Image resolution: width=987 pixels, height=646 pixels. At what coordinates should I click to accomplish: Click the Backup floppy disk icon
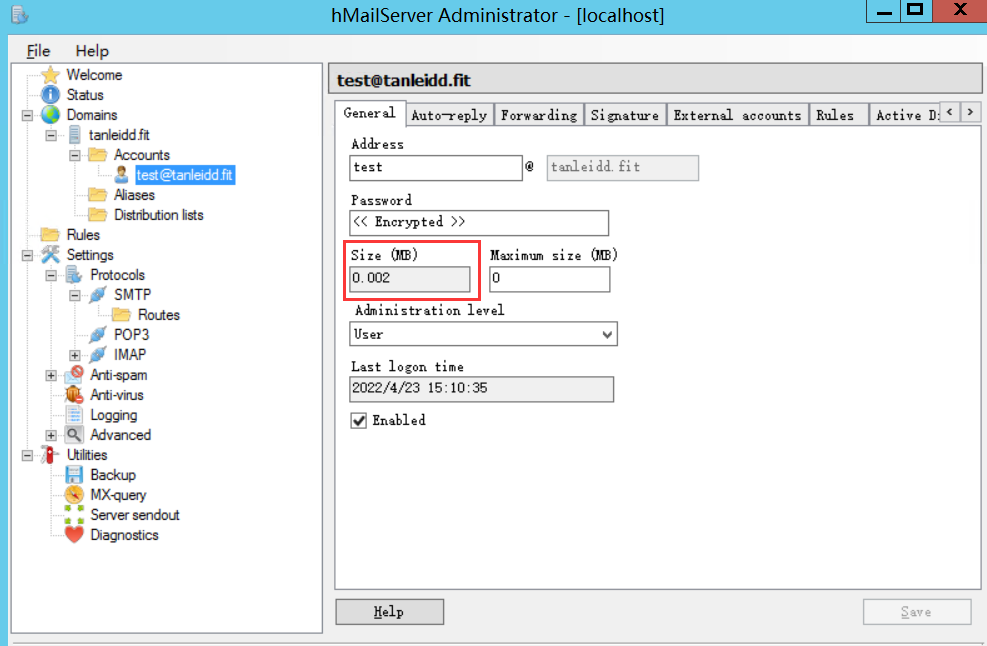pos(74,475)
